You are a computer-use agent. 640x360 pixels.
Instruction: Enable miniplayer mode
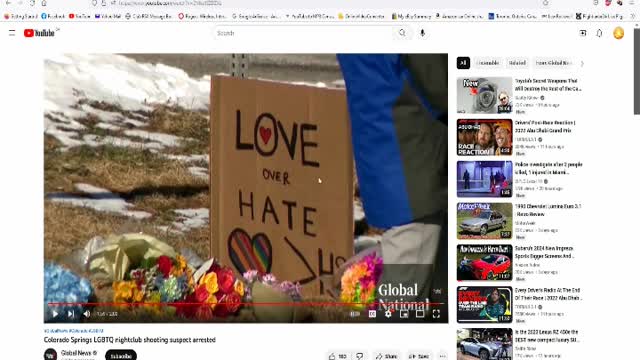tap(404, 313)
